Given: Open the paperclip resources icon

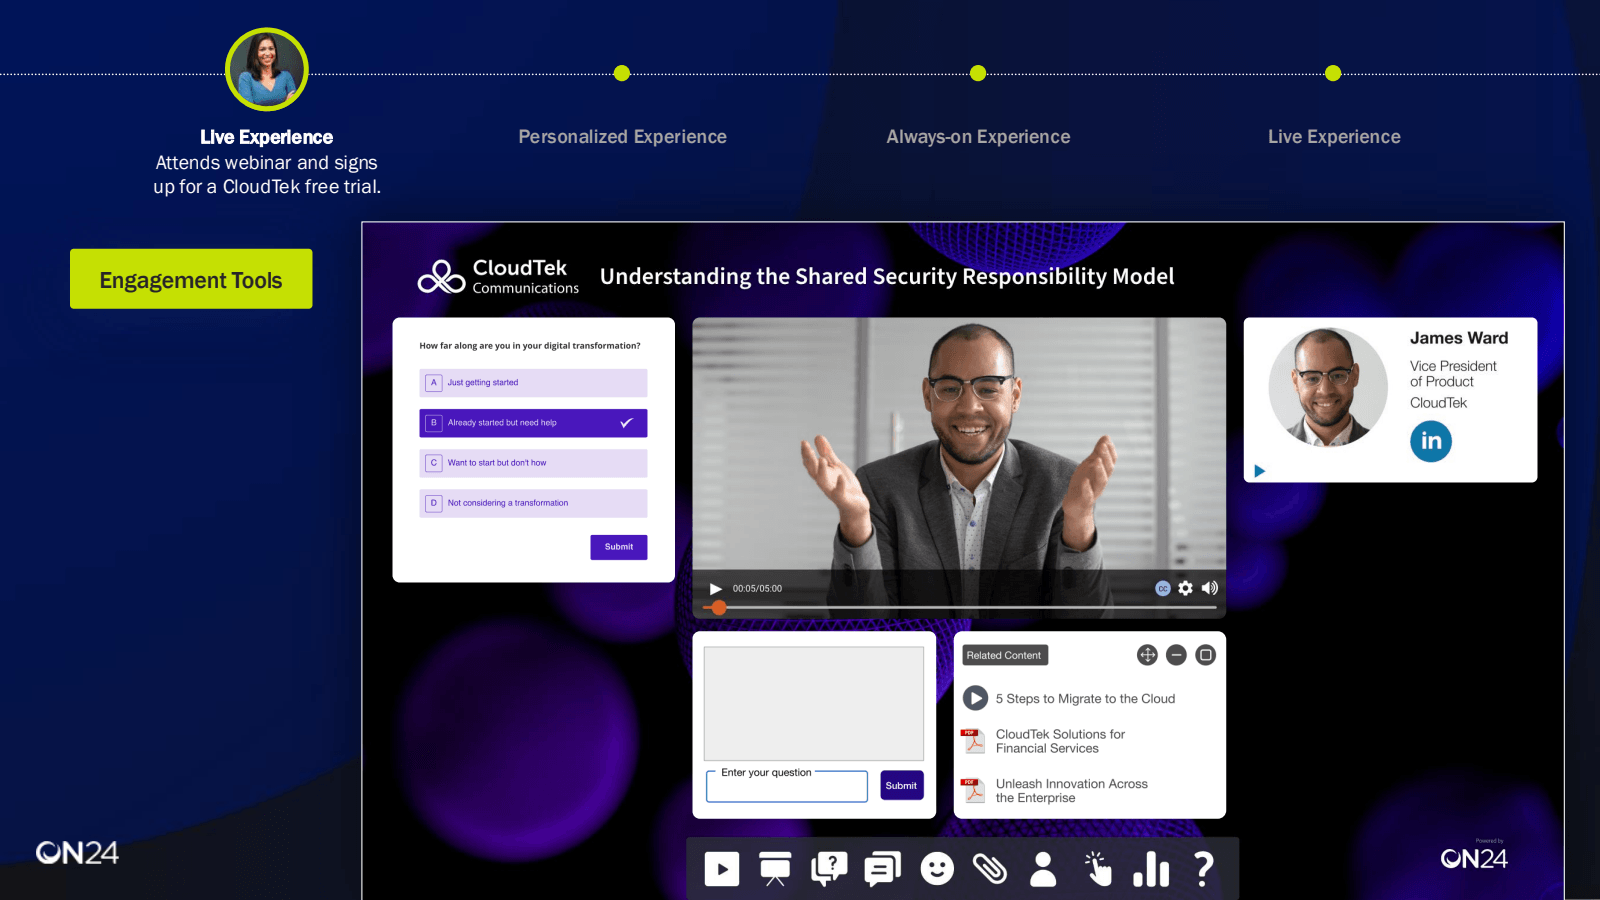Looking at the screenshot, I should 990,869.
